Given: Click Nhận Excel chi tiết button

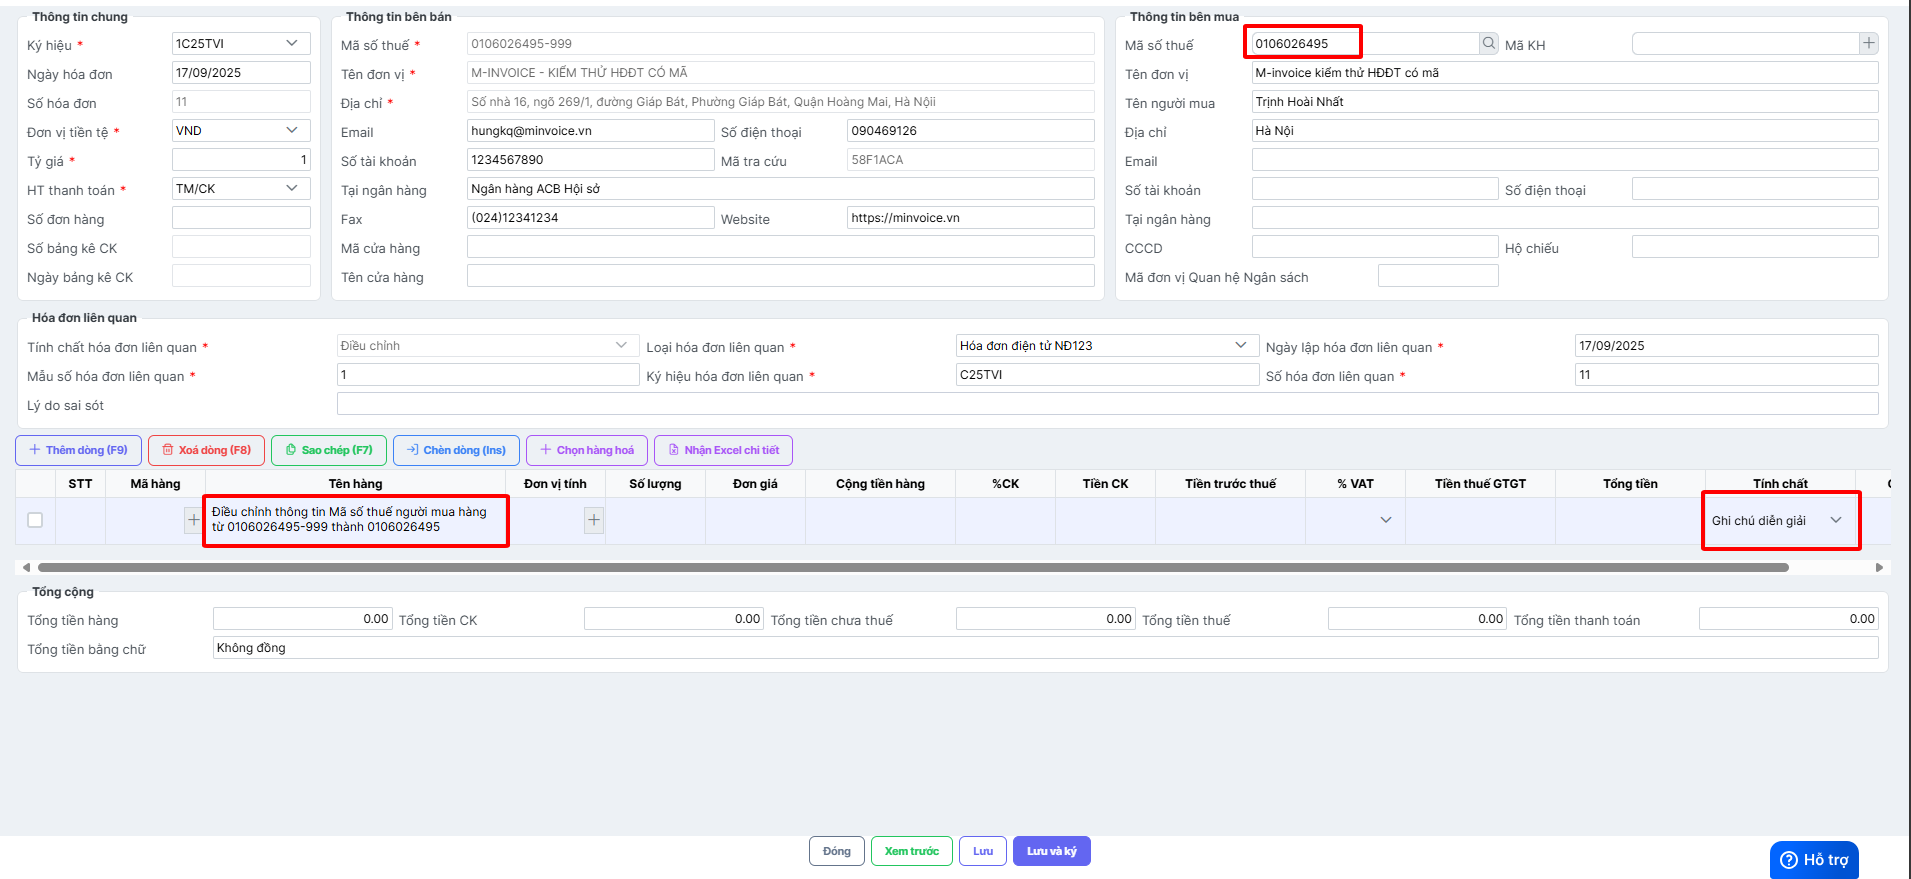Looking at the screenshot, I should tap(723, 450).
